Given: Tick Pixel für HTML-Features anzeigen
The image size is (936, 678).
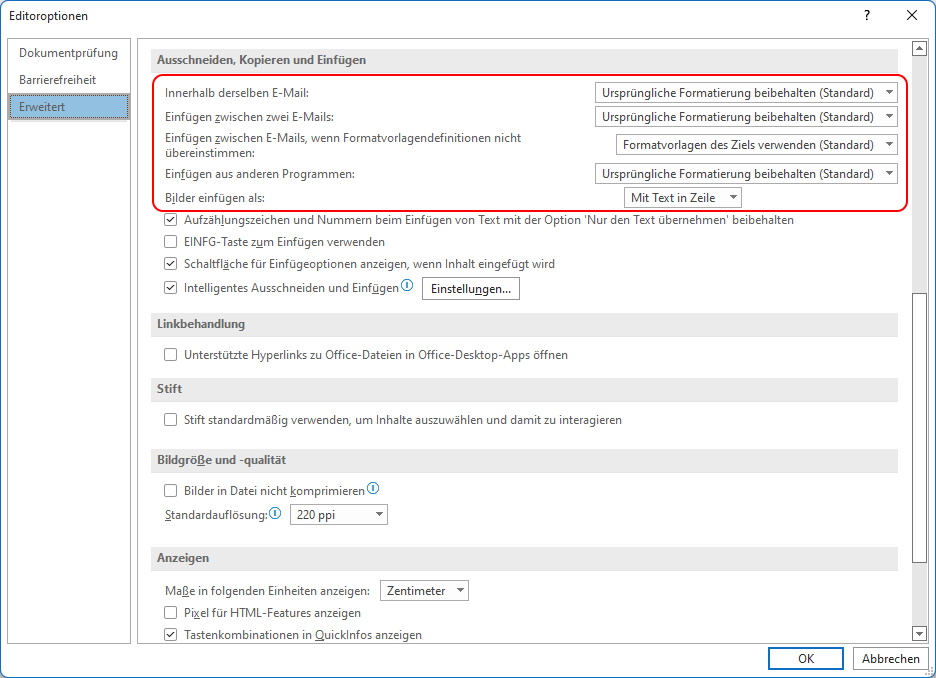Looking at the screenshot, I should [171, 612].
